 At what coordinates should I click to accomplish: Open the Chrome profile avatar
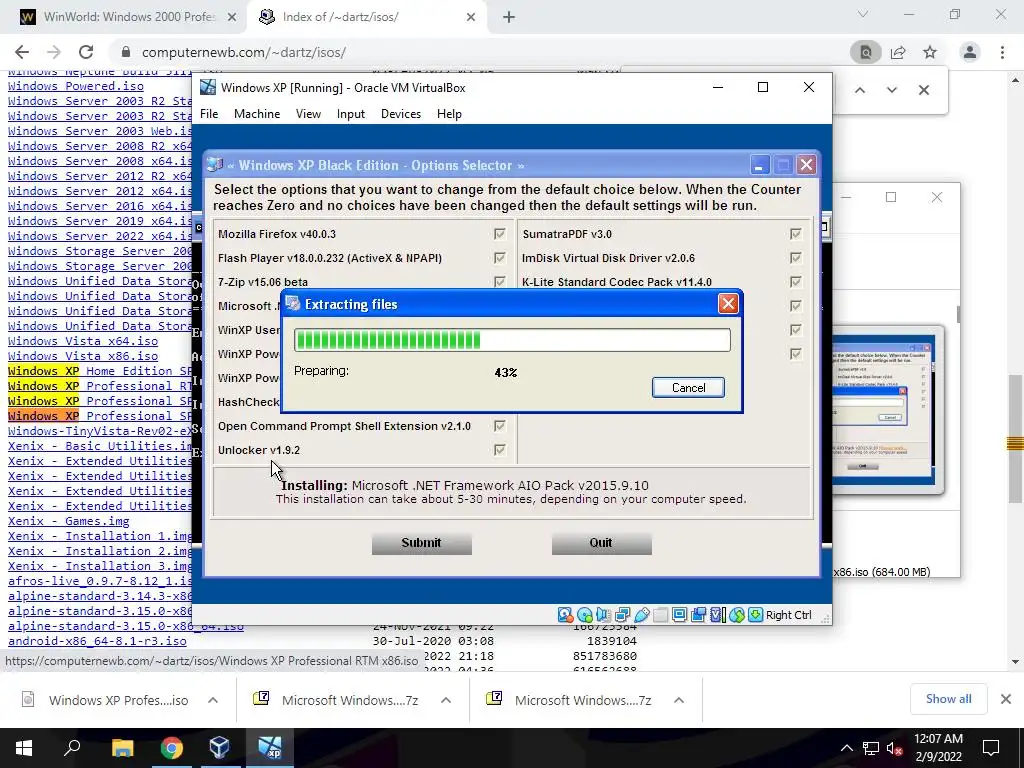click(x=970, y=52)
